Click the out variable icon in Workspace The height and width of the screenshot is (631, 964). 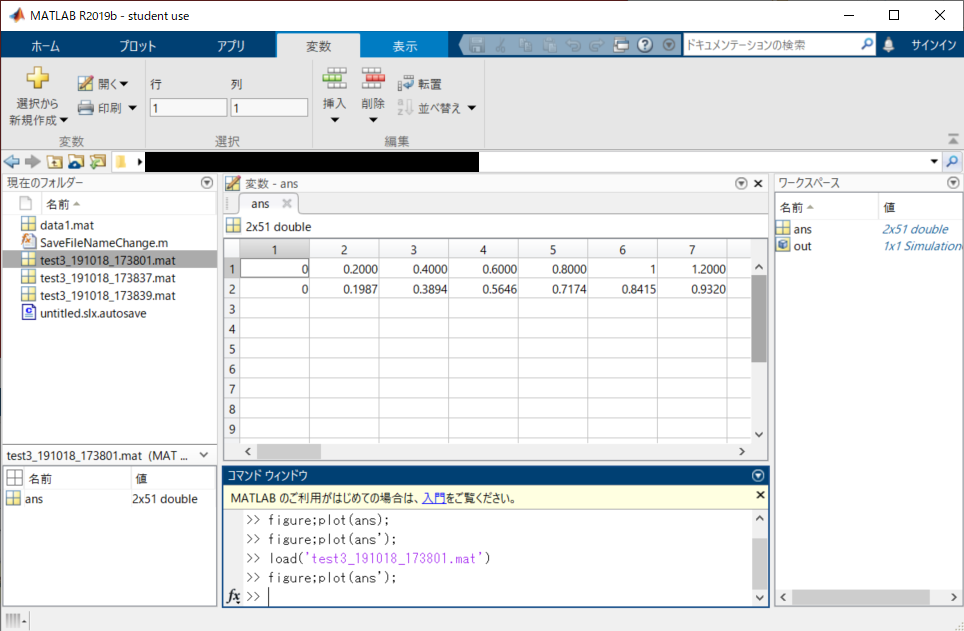pos(783,245)
